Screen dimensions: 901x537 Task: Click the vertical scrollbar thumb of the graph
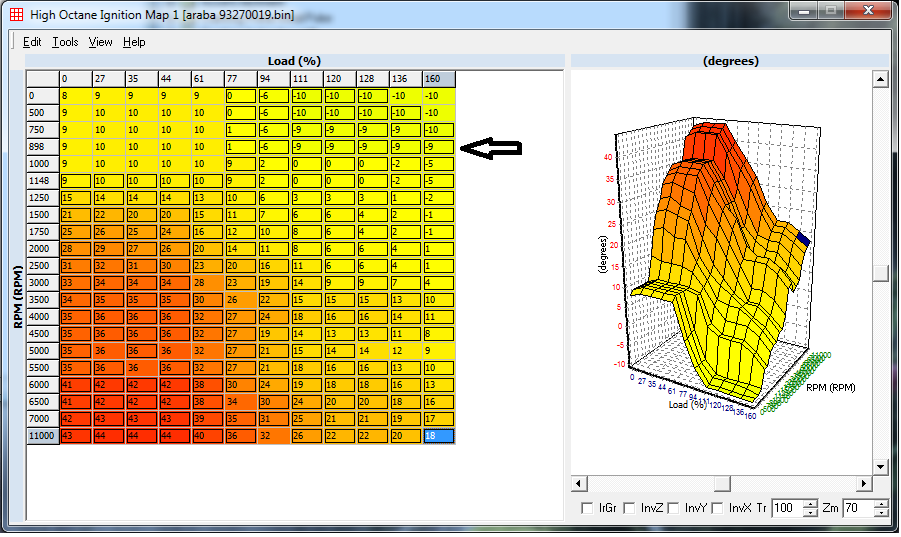click(880, 273)
